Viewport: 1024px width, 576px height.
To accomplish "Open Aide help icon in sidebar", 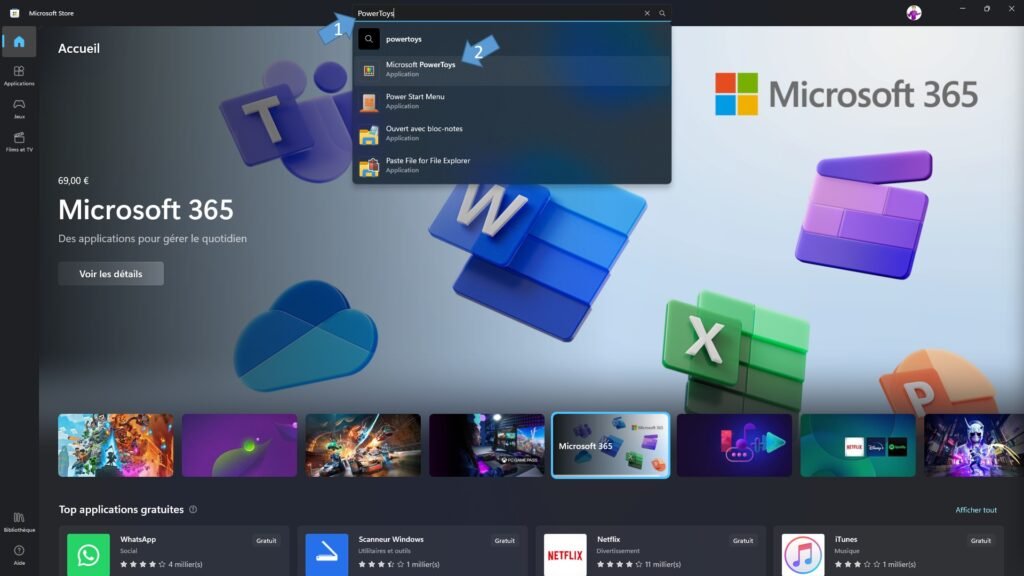I will point(19,555).
